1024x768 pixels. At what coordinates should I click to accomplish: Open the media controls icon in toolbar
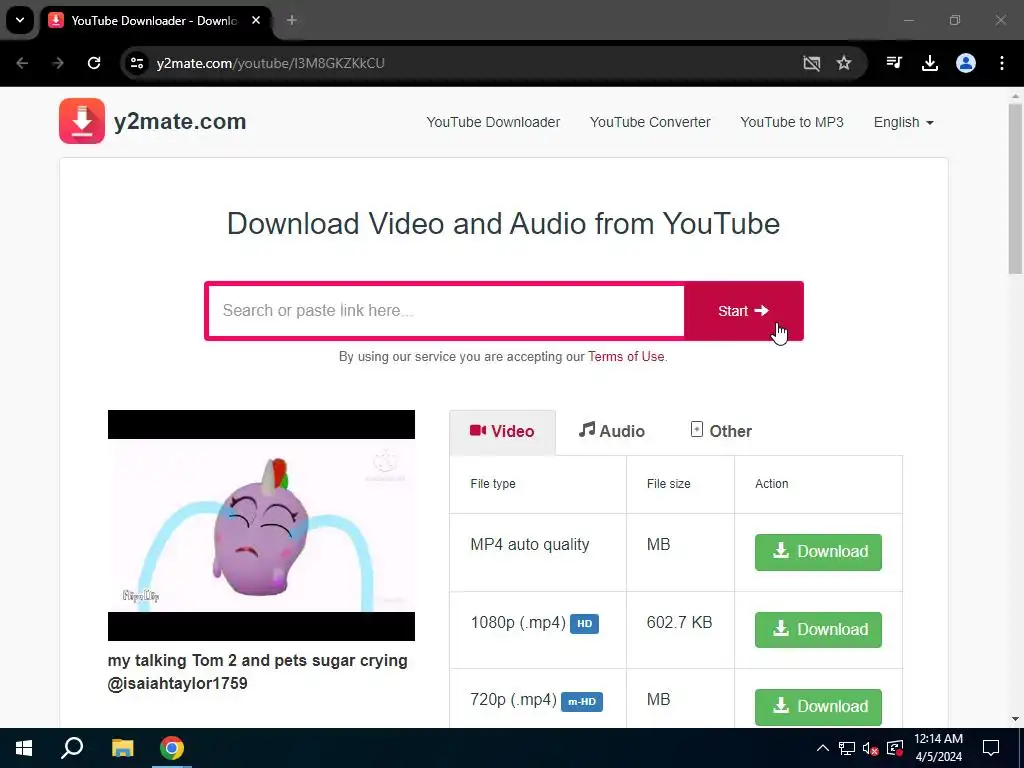(894, 63)
